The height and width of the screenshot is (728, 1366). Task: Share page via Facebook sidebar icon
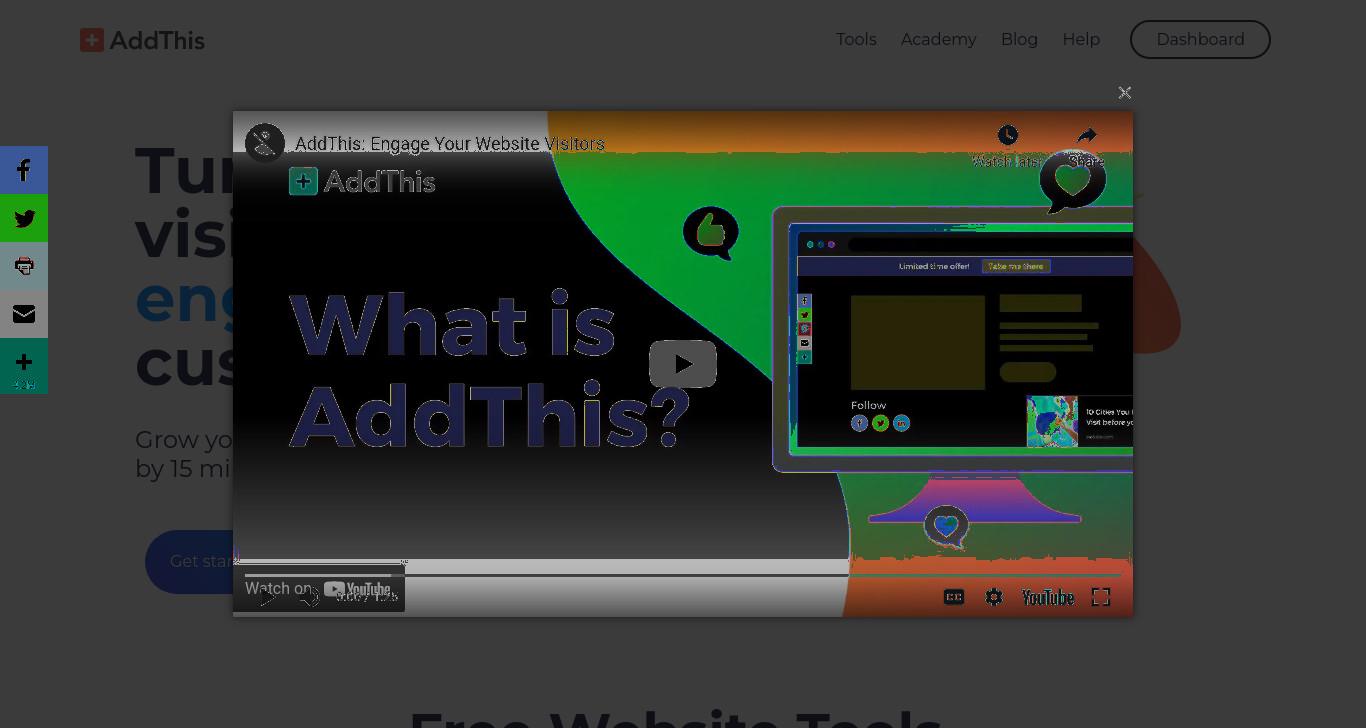point(24,170)
